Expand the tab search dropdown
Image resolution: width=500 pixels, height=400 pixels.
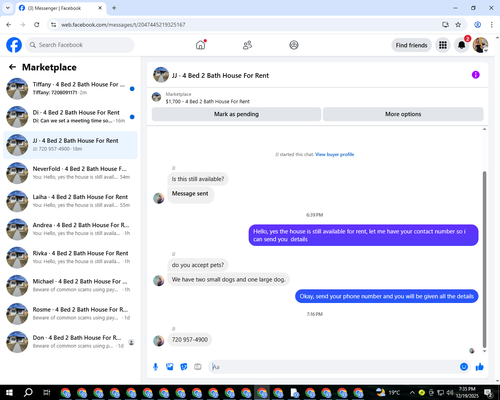coord(8,8)
